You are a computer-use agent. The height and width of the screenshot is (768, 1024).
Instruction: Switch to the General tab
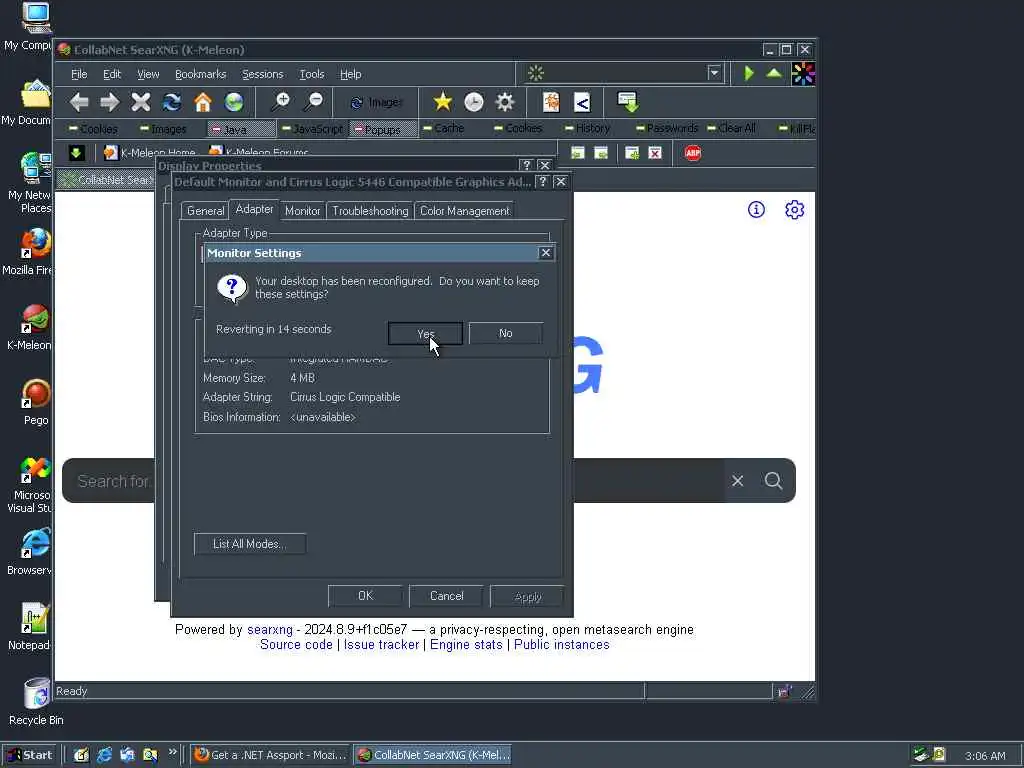205,210
